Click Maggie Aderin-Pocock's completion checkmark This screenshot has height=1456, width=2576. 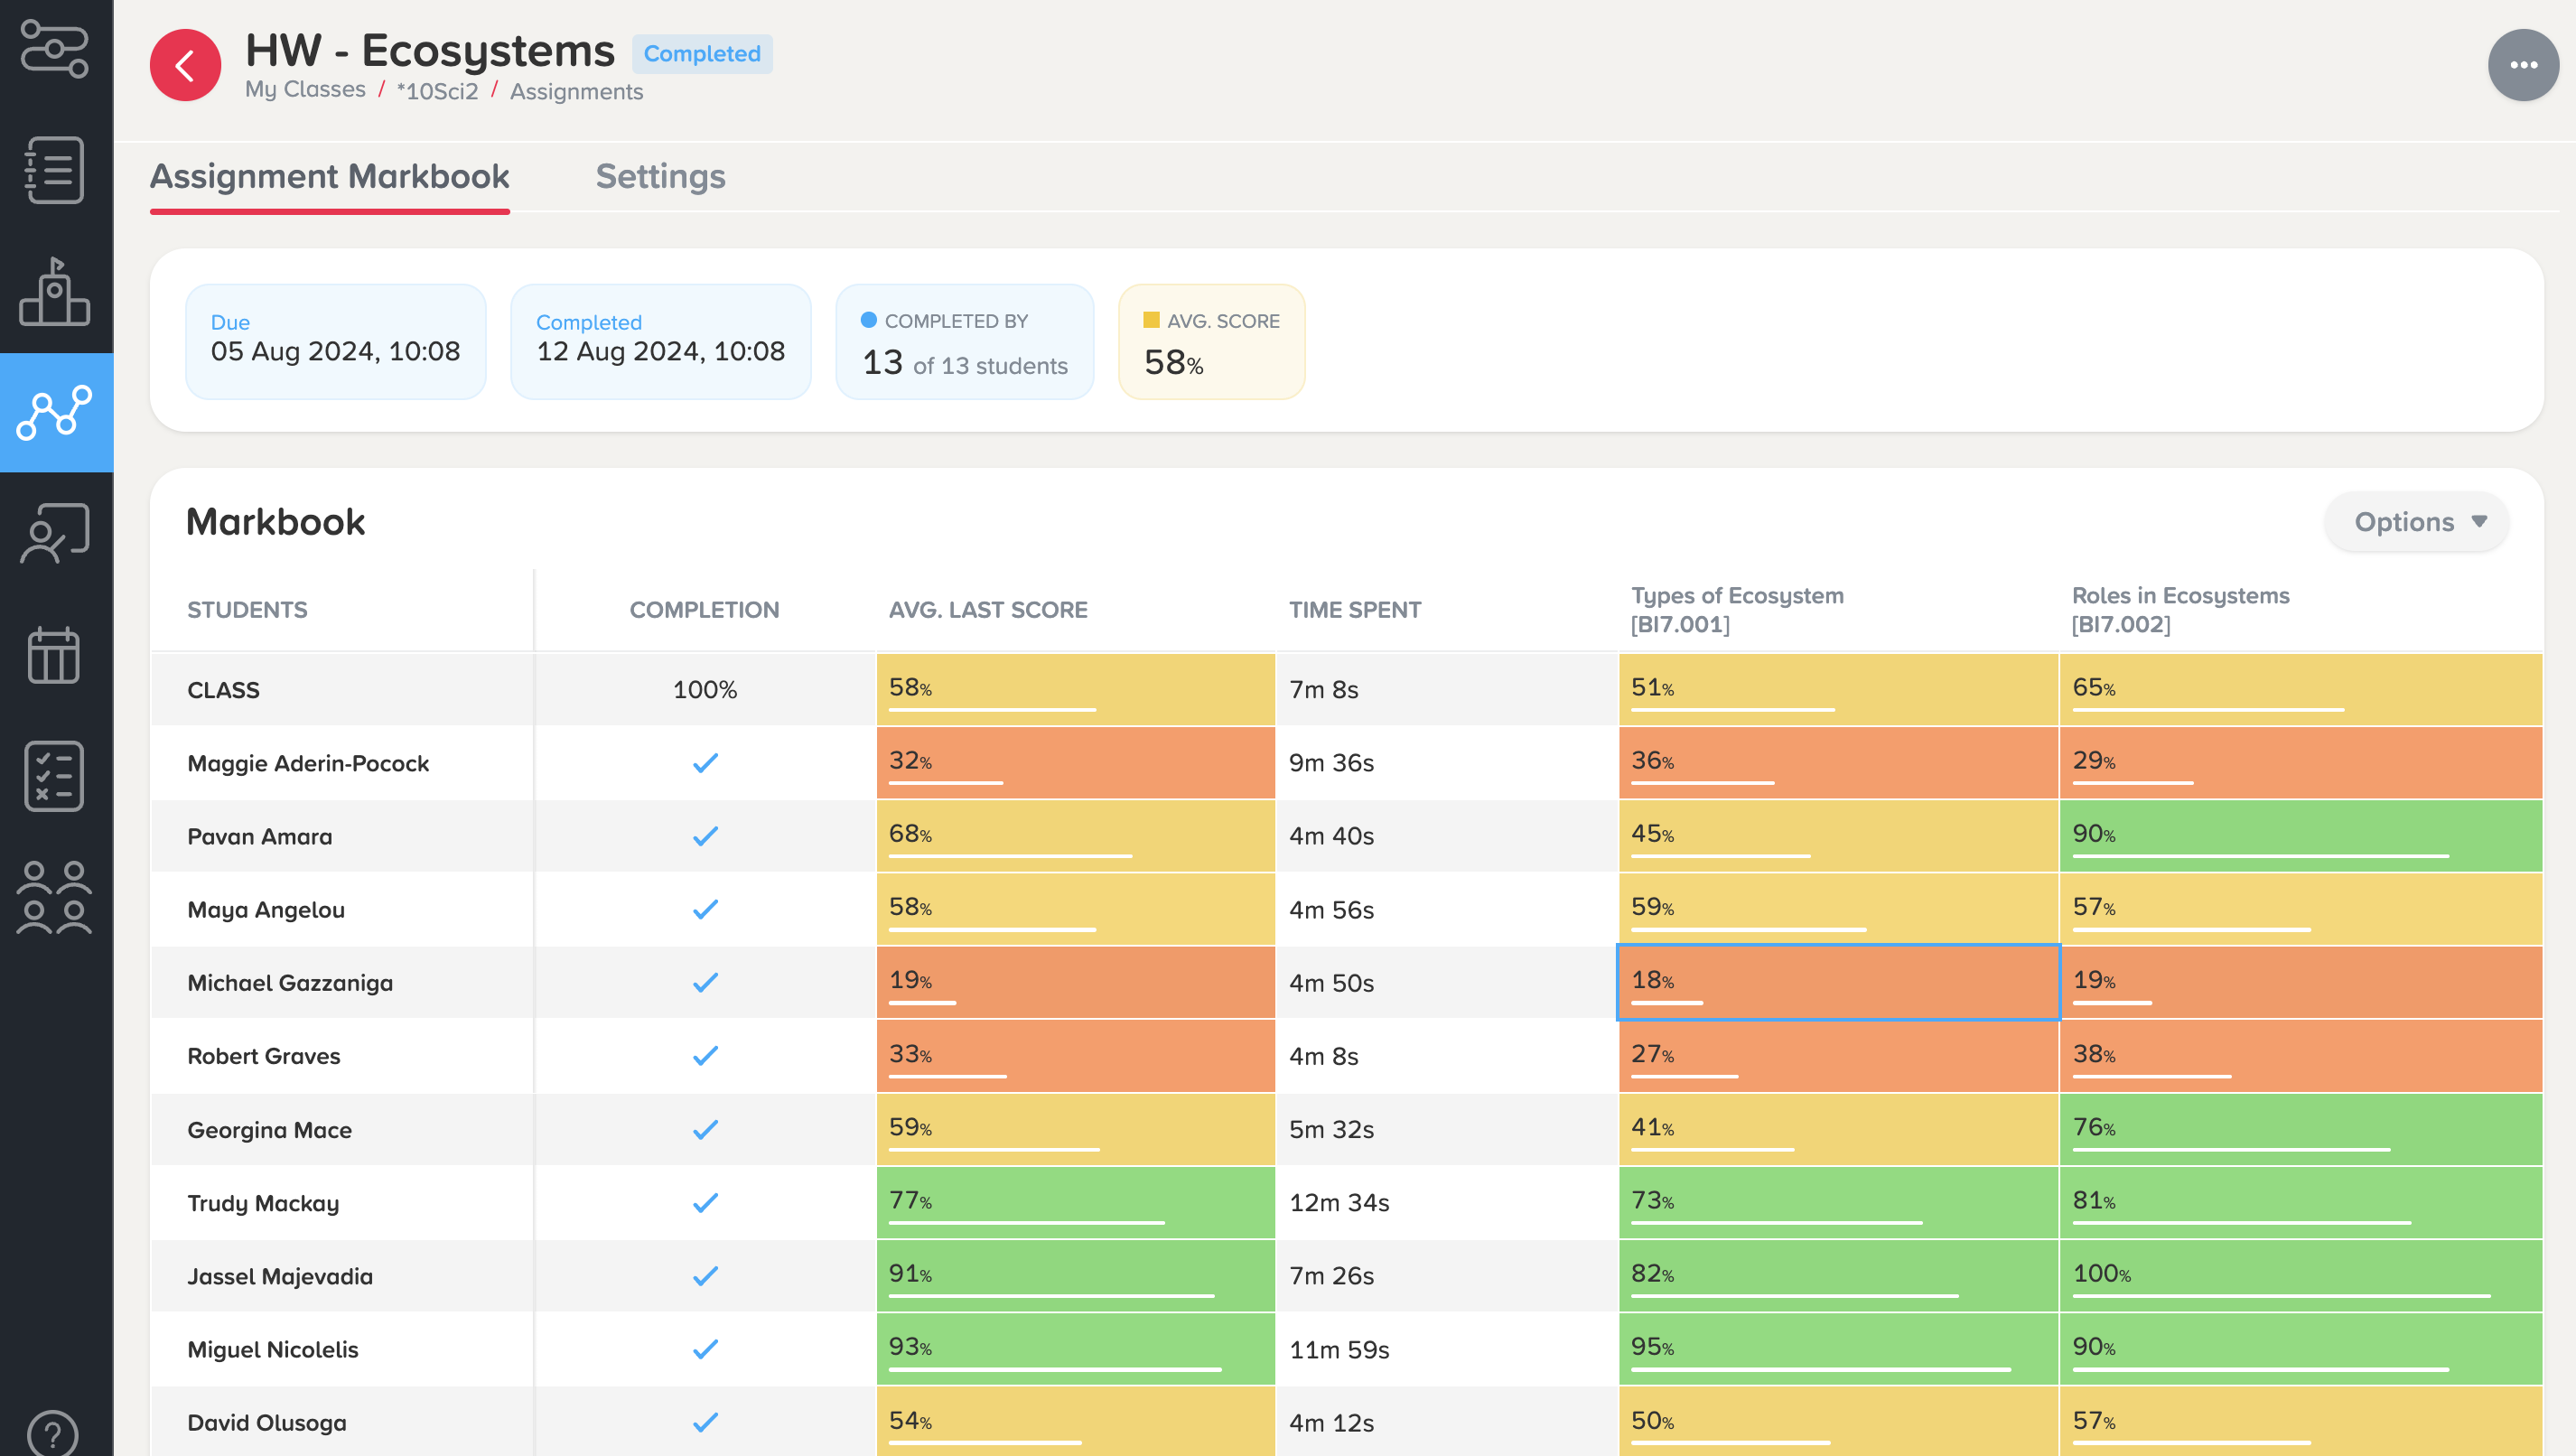point(705,763)
